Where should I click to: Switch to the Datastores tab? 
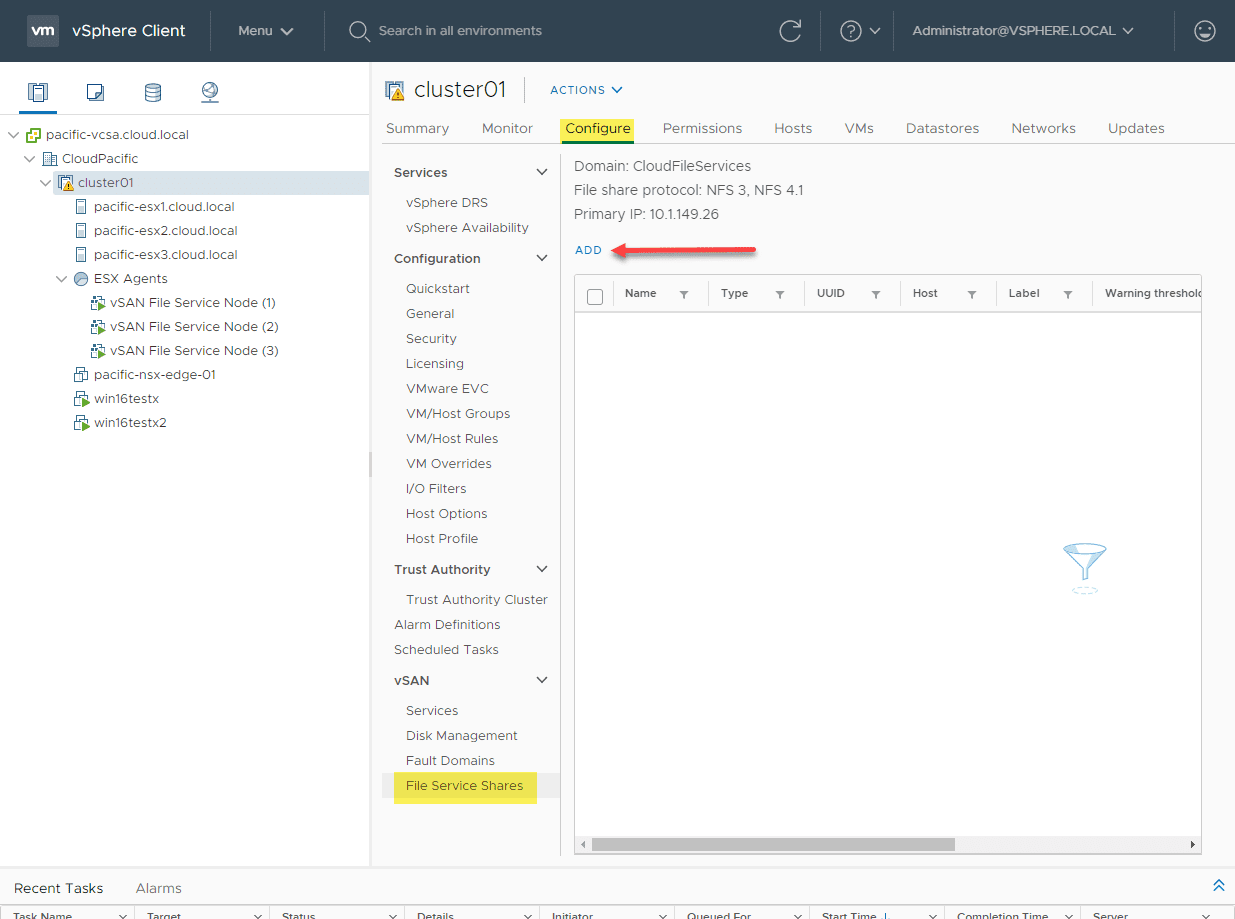[x=941, y=128]
